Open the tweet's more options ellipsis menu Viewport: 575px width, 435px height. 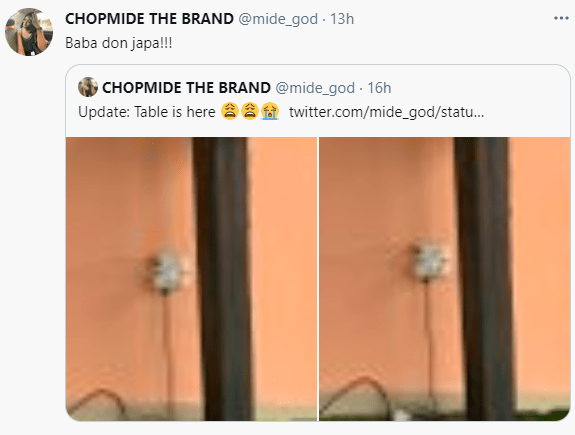pyautogui.click(x=561, y=18)
